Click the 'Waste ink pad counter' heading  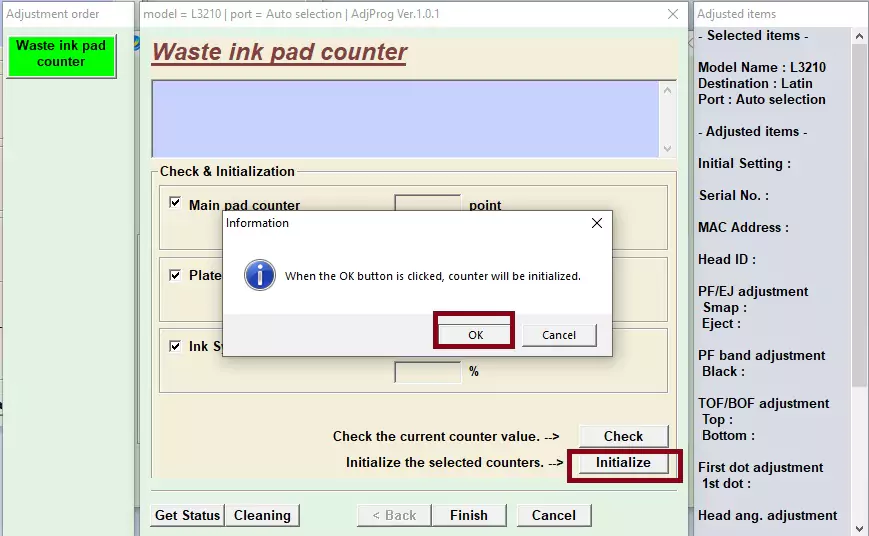[x=279, y=52]
